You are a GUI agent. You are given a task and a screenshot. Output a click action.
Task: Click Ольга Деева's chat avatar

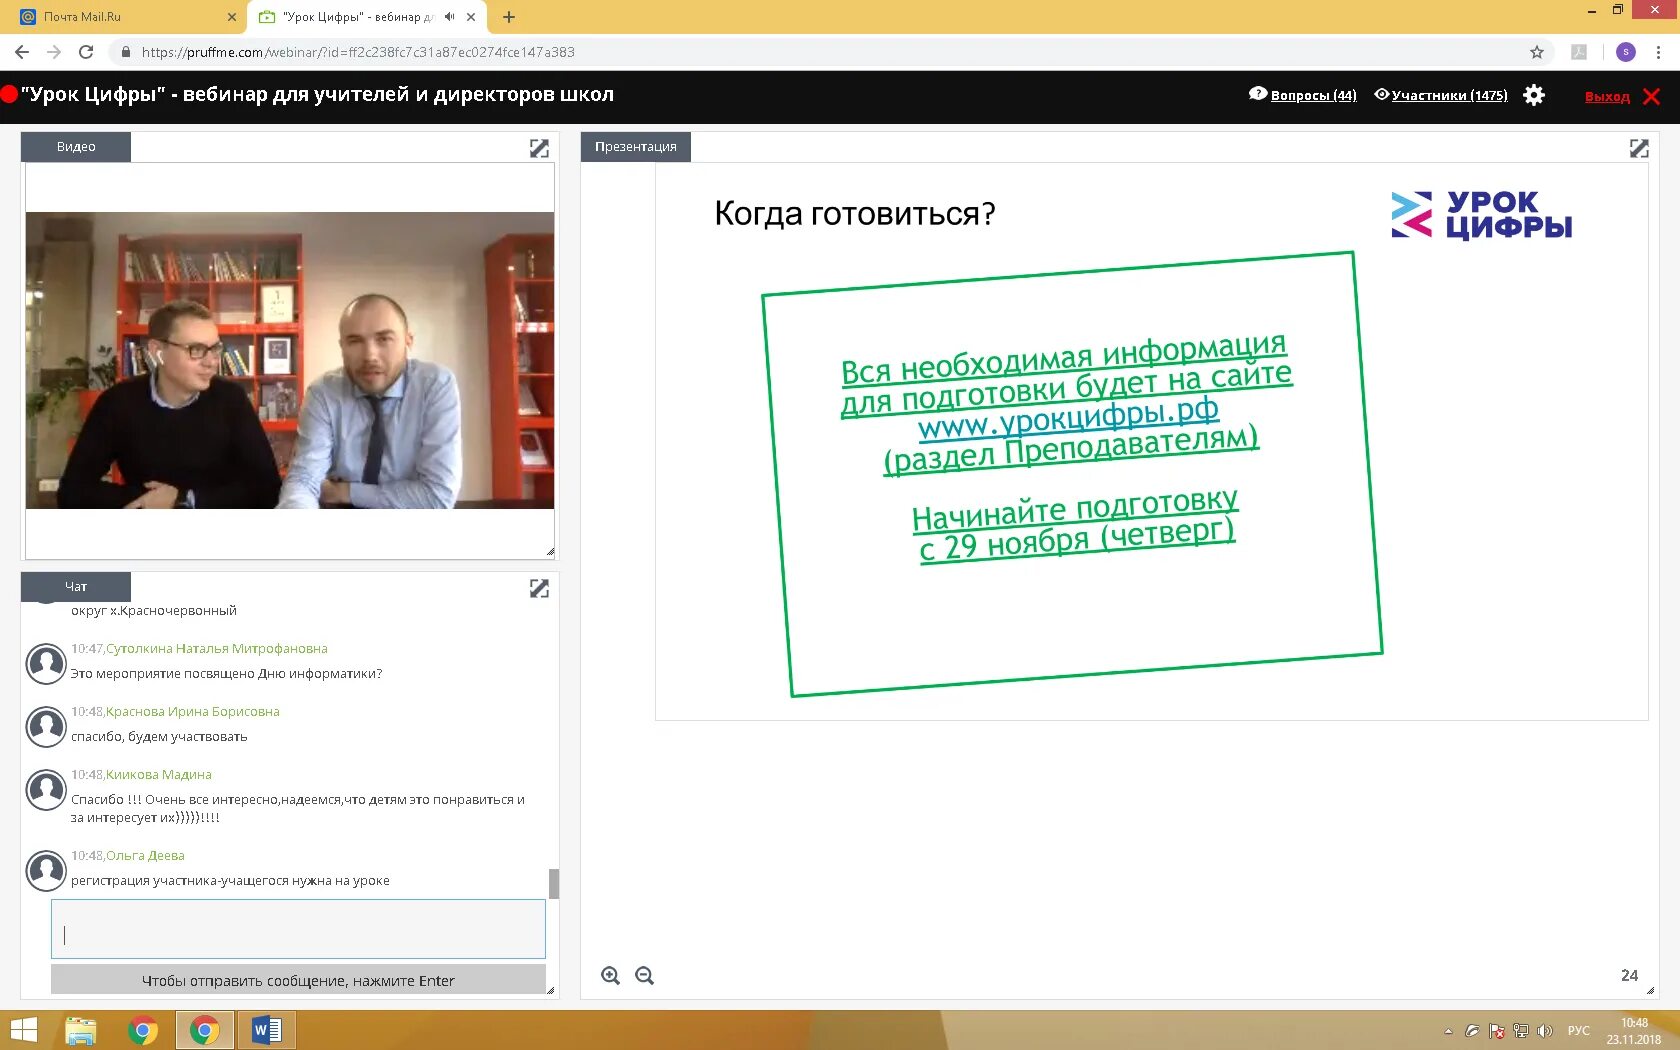46,871
